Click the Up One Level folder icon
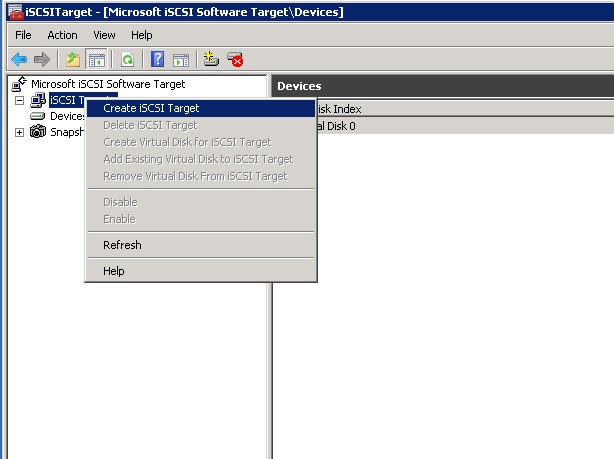This screenshot has width=614, height=459. click(73, 60)
